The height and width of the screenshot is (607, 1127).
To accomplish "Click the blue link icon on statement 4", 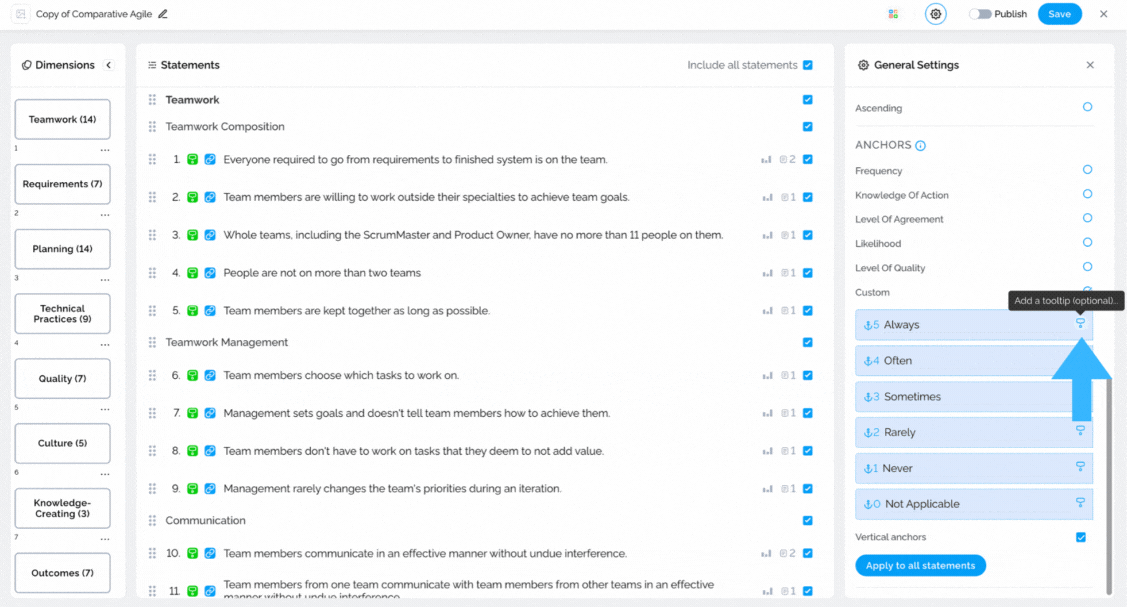I will pyautogui.click(x=210, y=273).
